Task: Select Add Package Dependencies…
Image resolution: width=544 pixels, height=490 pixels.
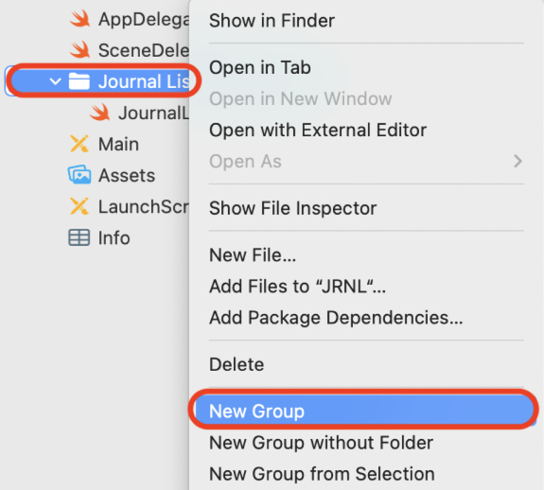Action: [x=336, y=318]
